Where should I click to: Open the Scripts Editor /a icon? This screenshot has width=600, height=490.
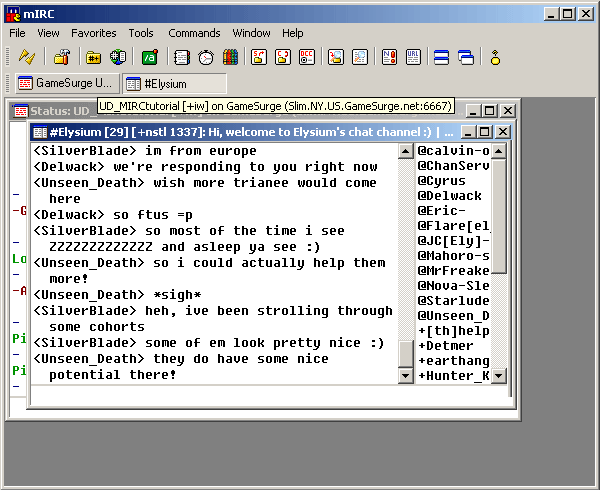[x=150, y=57]
